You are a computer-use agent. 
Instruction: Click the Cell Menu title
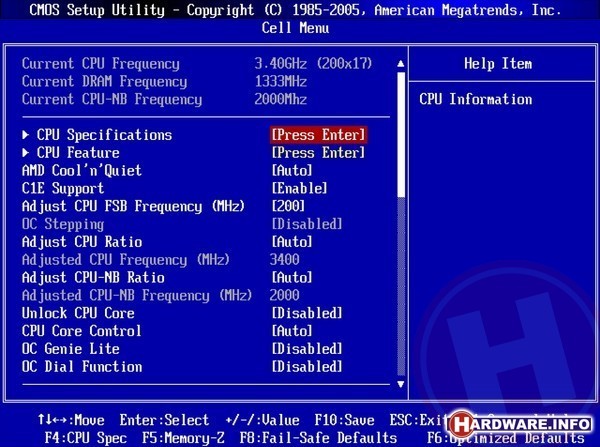295,28
